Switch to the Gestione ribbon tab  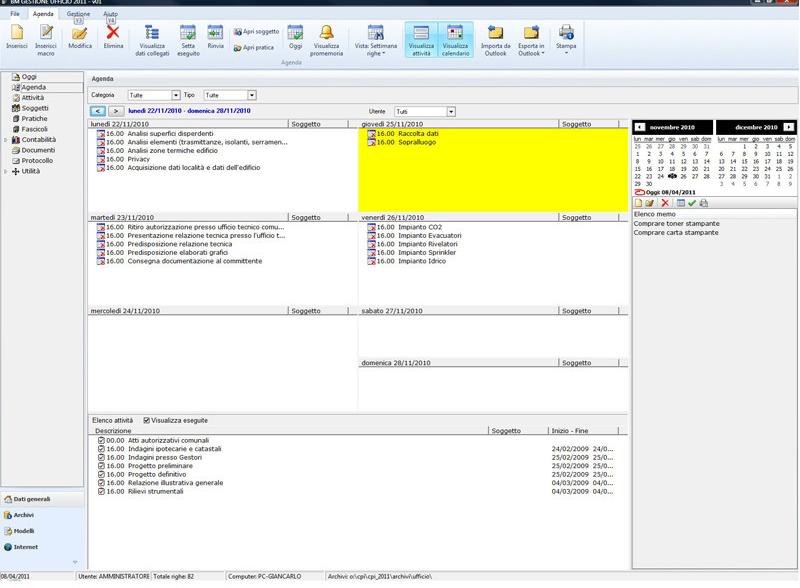(78, 14)
